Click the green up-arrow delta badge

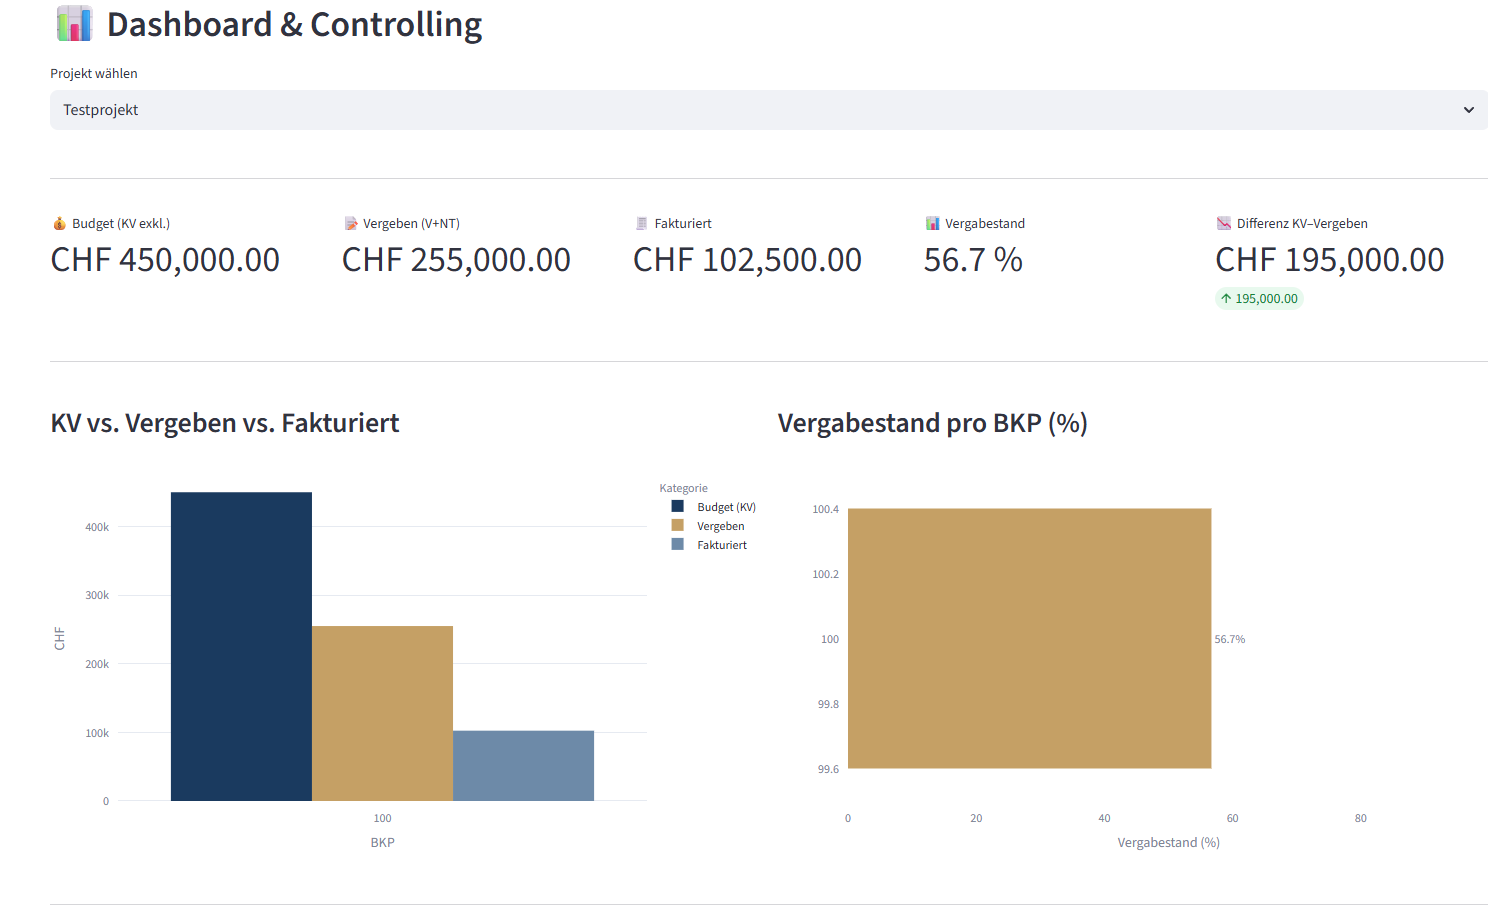[1259, 298]
